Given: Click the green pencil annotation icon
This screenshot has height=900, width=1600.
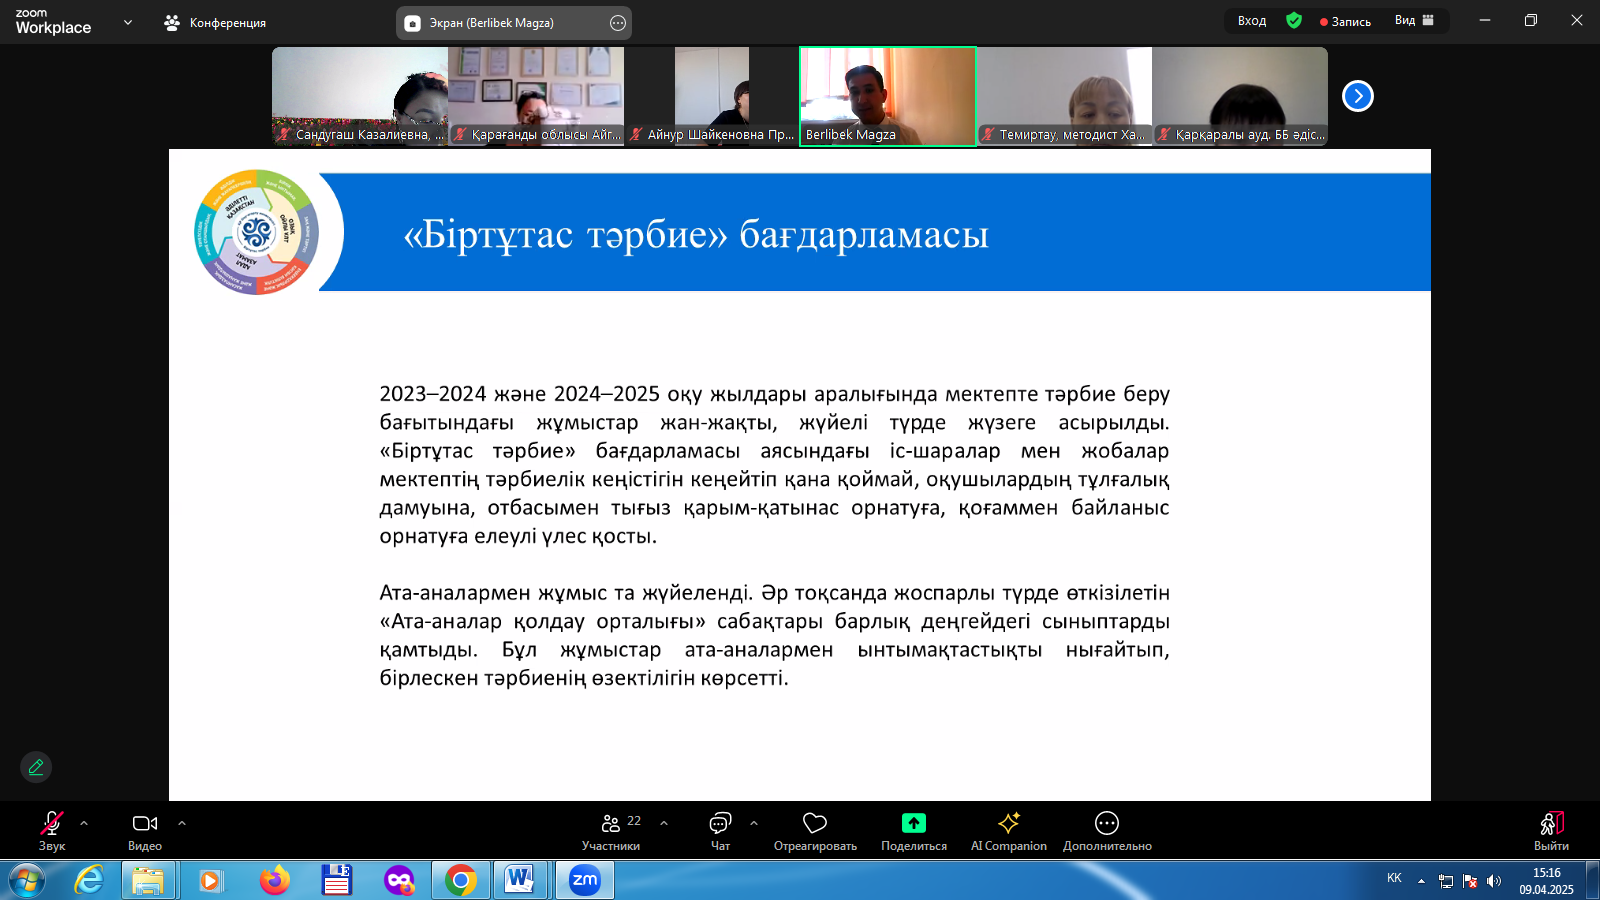Looking at the screenshot, I should pos(36,767).
